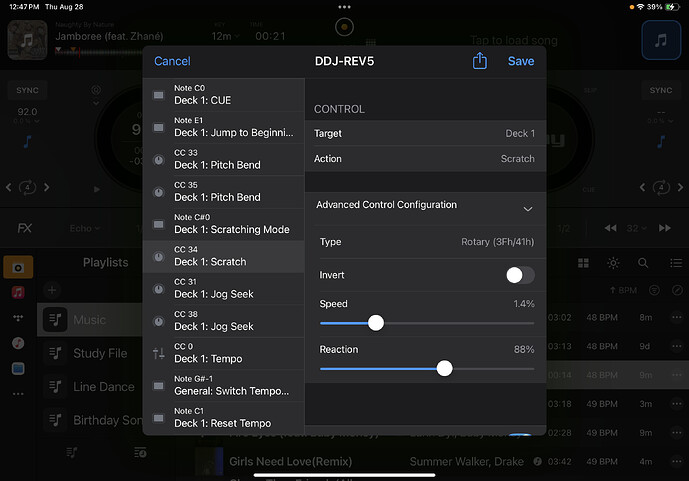Screen dimensions: 689x481
Task: Select CC 35 Deck 1: Pitch Bend row
Action: coord(224,192)
